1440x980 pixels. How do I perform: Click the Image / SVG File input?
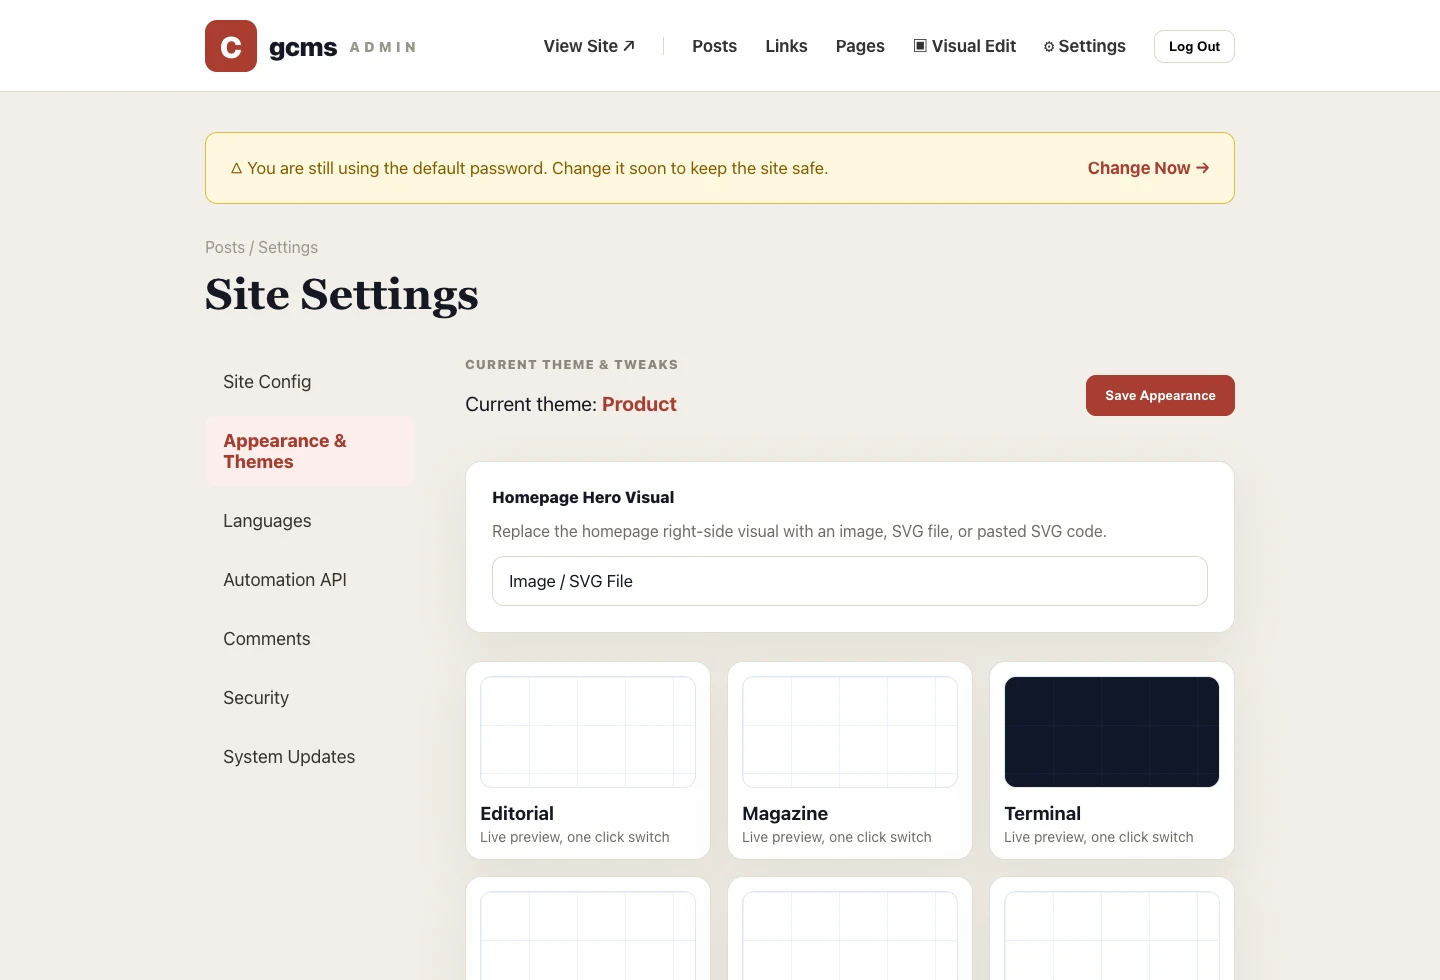(850, 581)
